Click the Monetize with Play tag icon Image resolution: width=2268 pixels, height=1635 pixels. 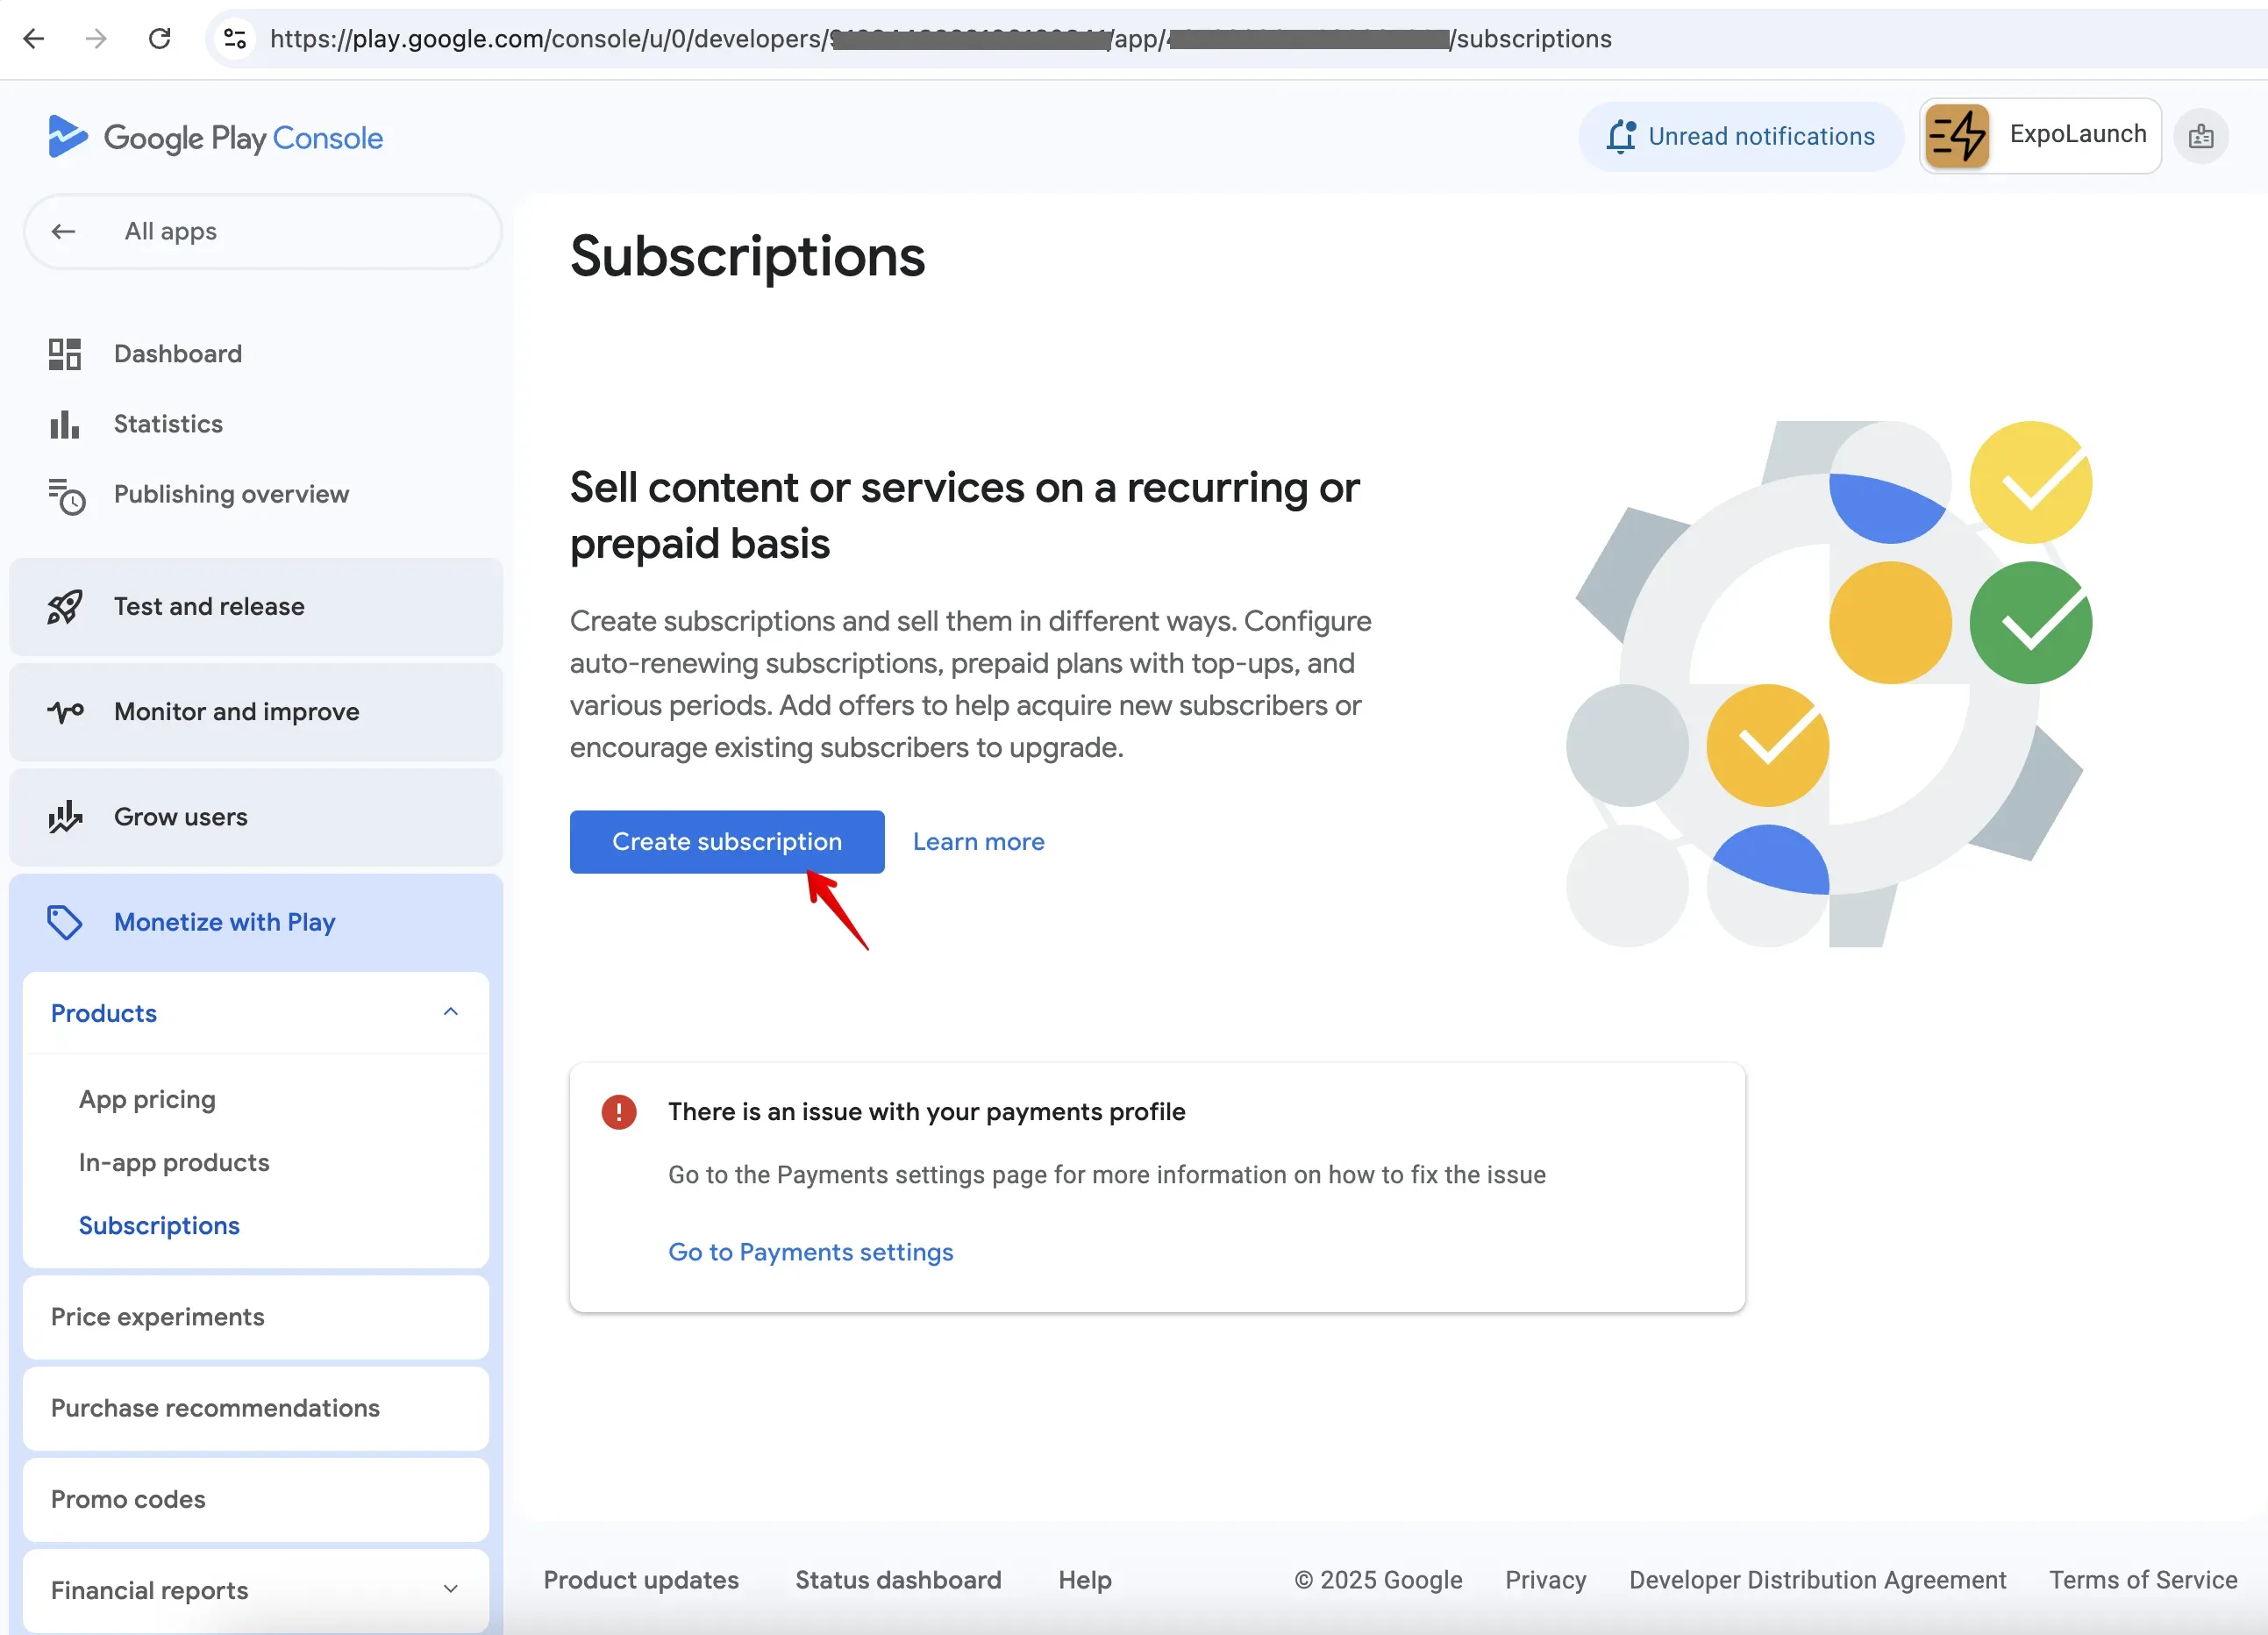pyautogui.click(x=65, y=922)
